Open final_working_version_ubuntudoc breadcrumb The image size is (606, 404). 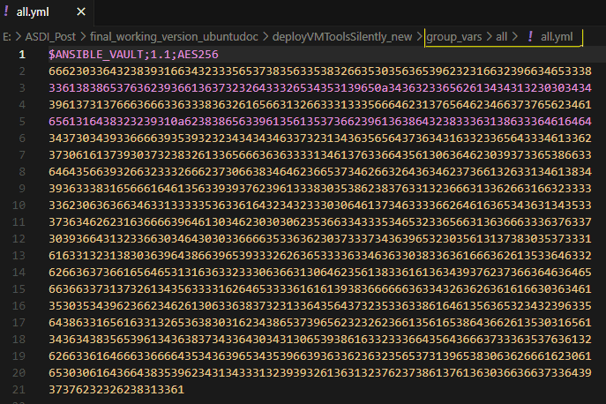pos(174,37)
